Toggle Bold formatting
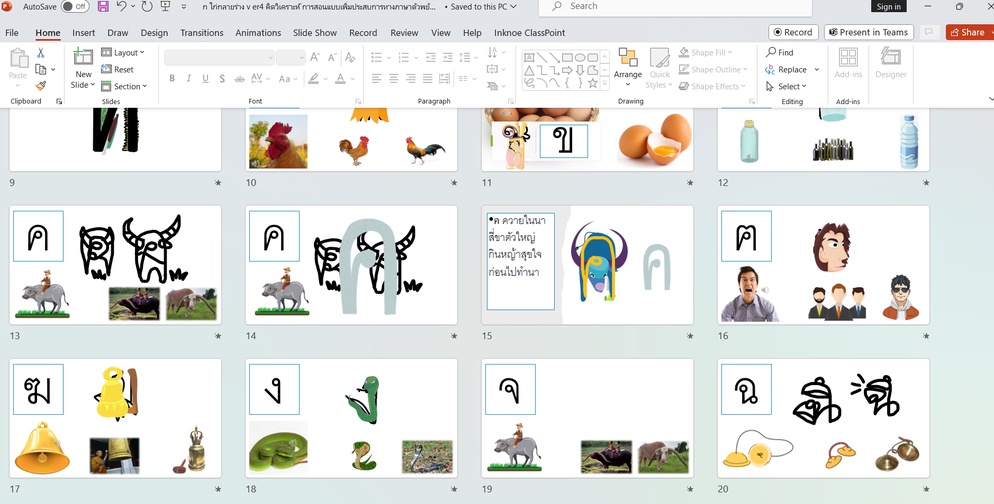Viewport: 994px width, 504px height. coord(172,79)
